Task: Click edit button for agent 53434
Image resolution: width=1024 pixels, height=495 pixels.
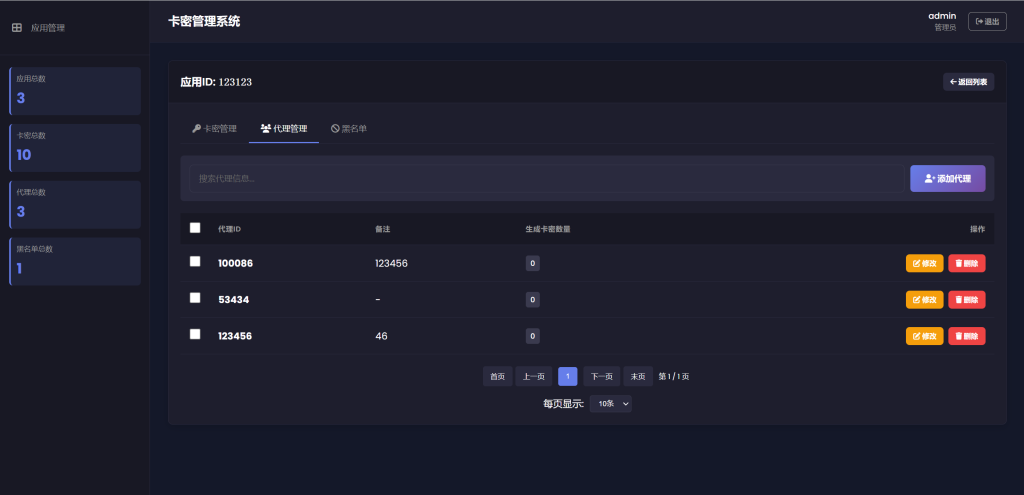Action: click(924, 299)
